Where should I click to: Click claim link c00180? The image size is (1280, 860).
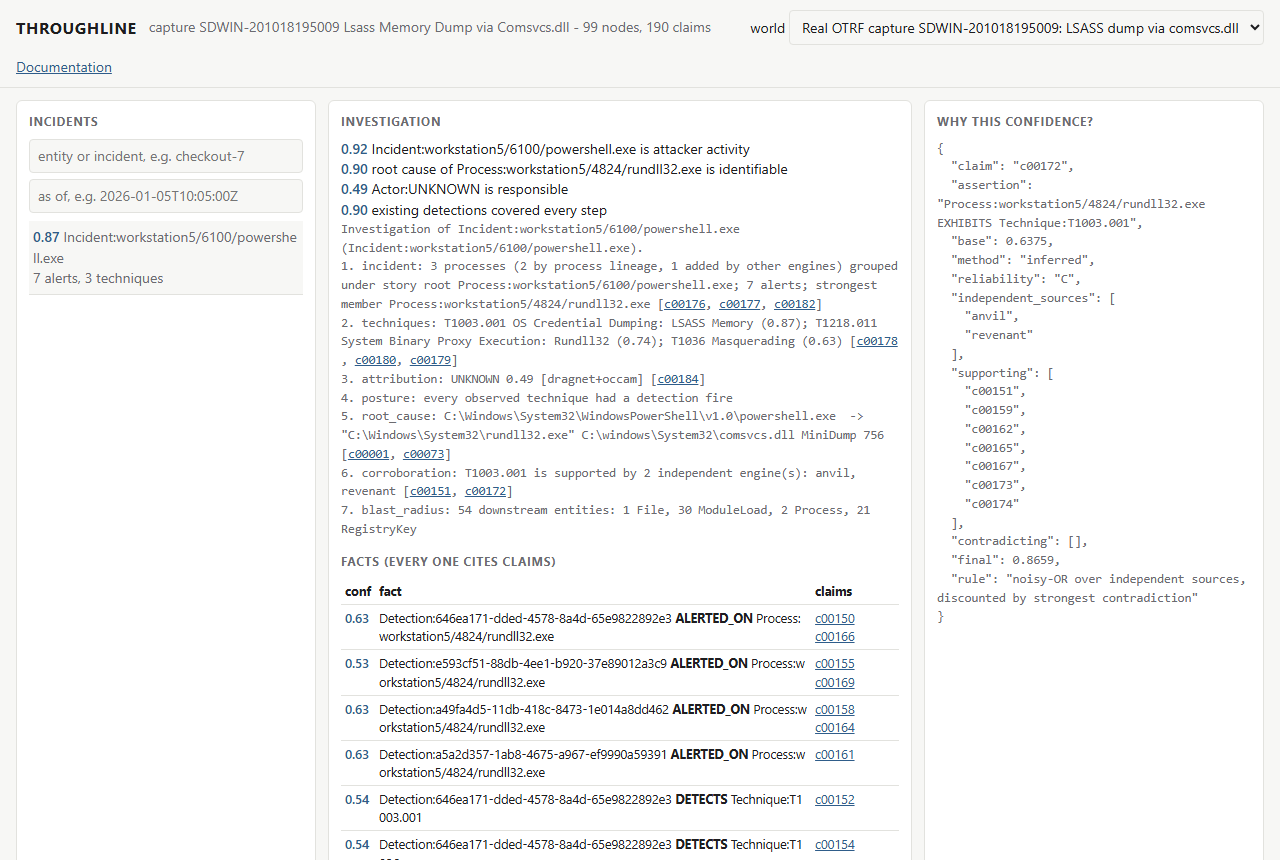tap(377, 360)
